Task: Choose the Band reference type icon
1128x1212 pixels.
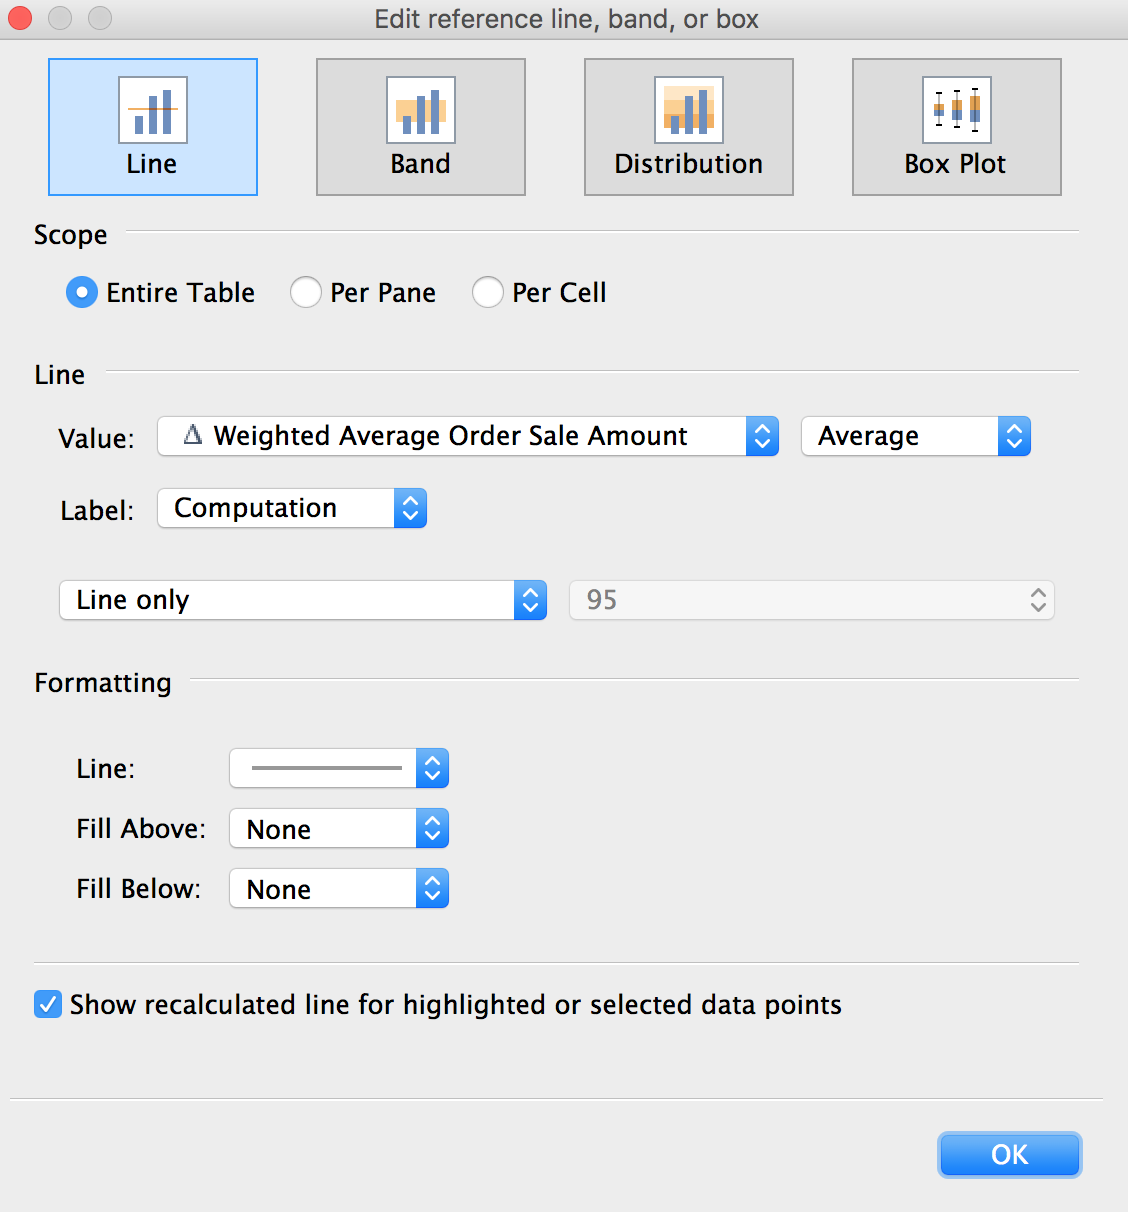Action: (x=420, y=110)
